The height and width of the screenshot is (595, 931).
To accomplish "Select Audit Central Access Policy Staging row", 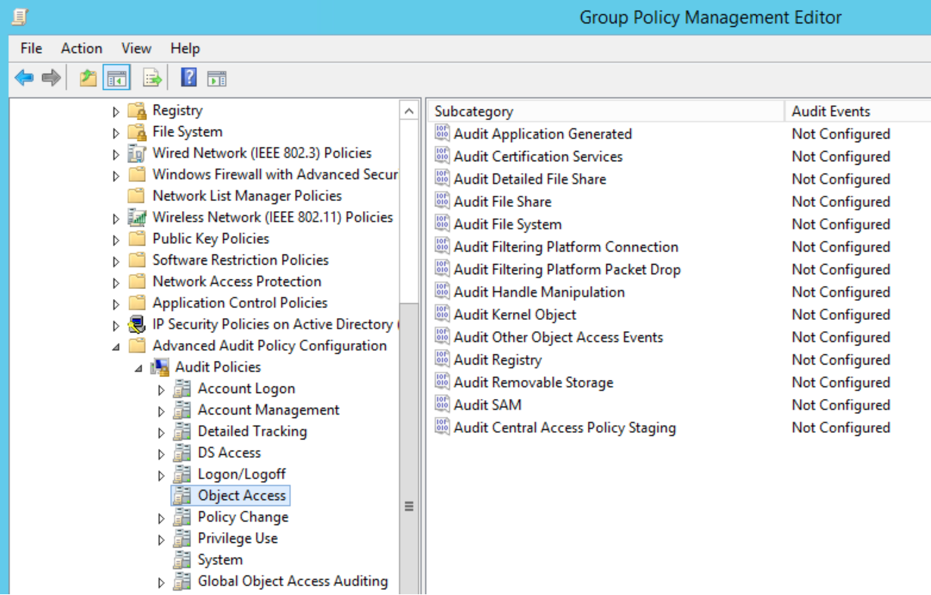I will click(x=565, y=427).
